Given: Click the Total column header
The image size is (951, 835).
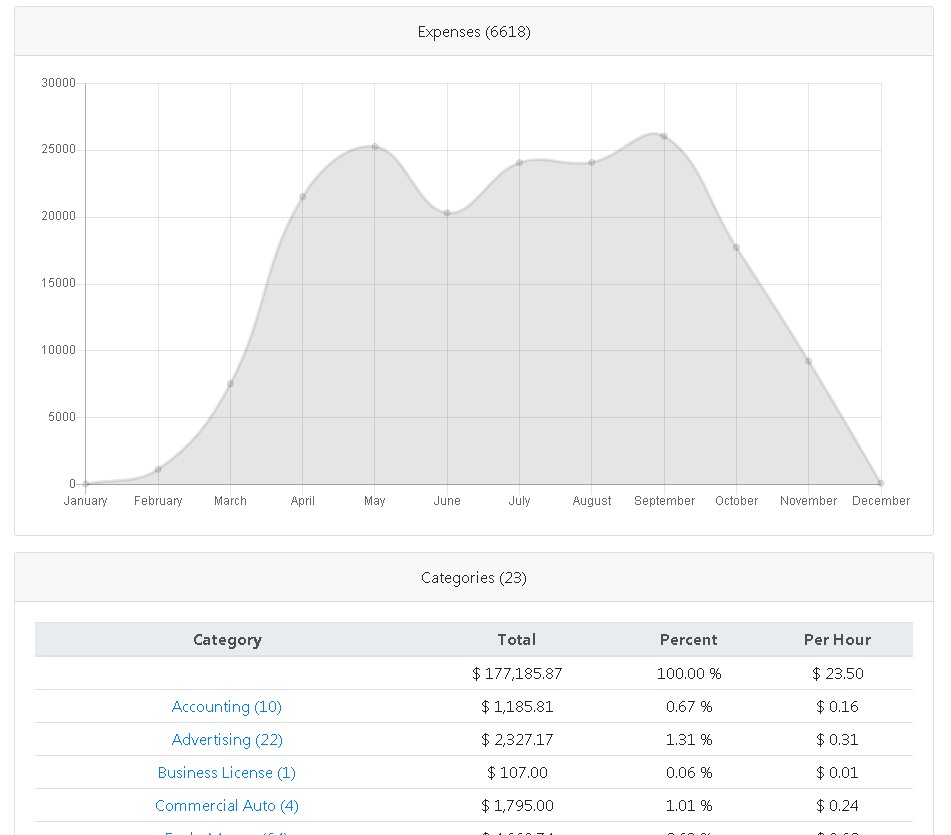Looking at the screenshot, I should coord(517,640).
